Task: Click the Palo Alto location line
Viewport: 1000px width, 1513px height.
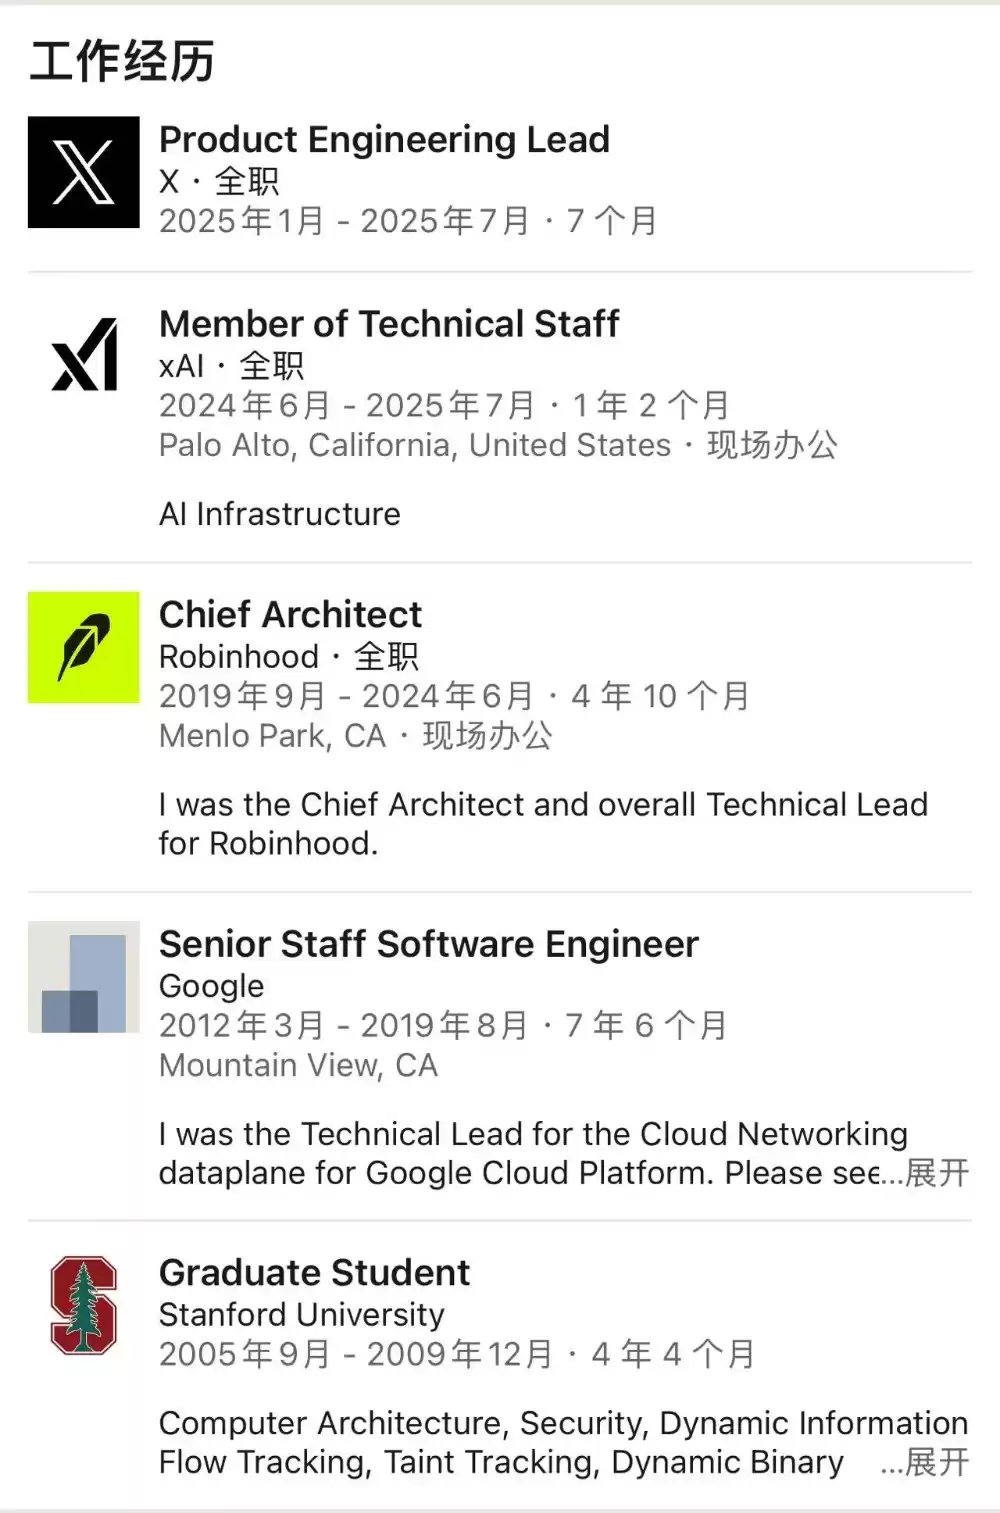Action: [x=414, y=445]
